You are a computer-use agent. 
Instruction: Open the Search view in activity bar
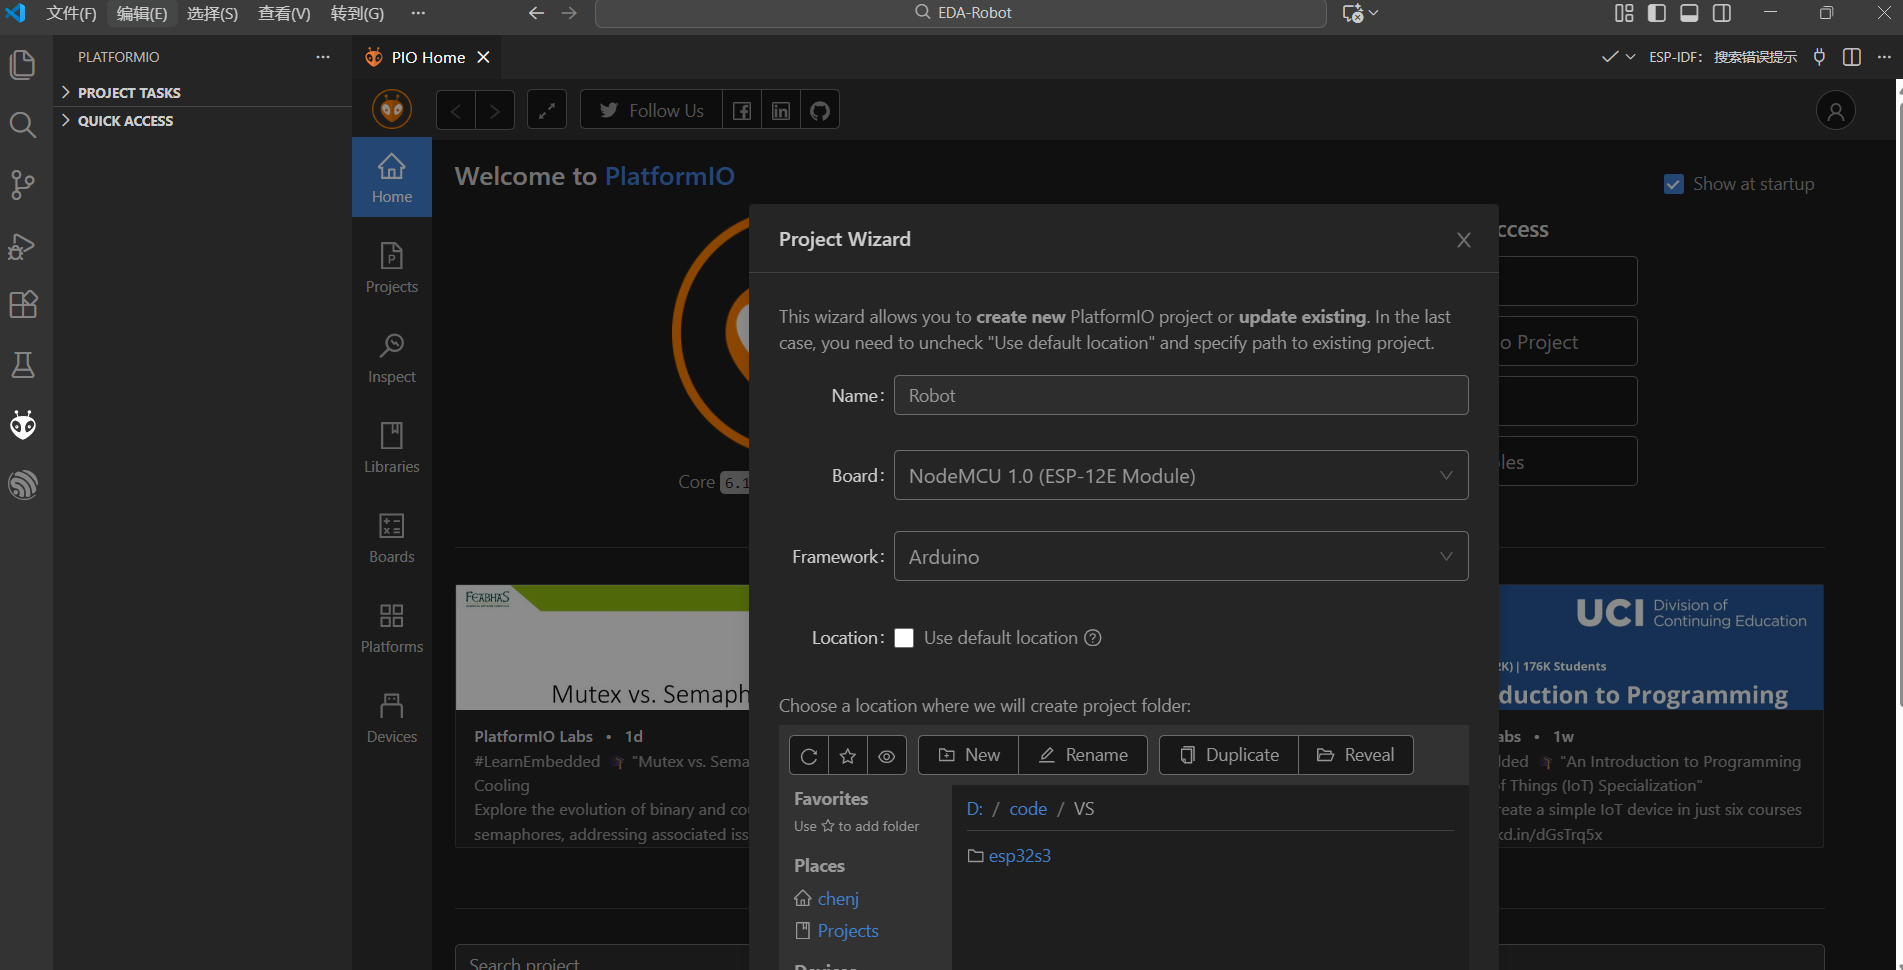click(x=22, y=125)
